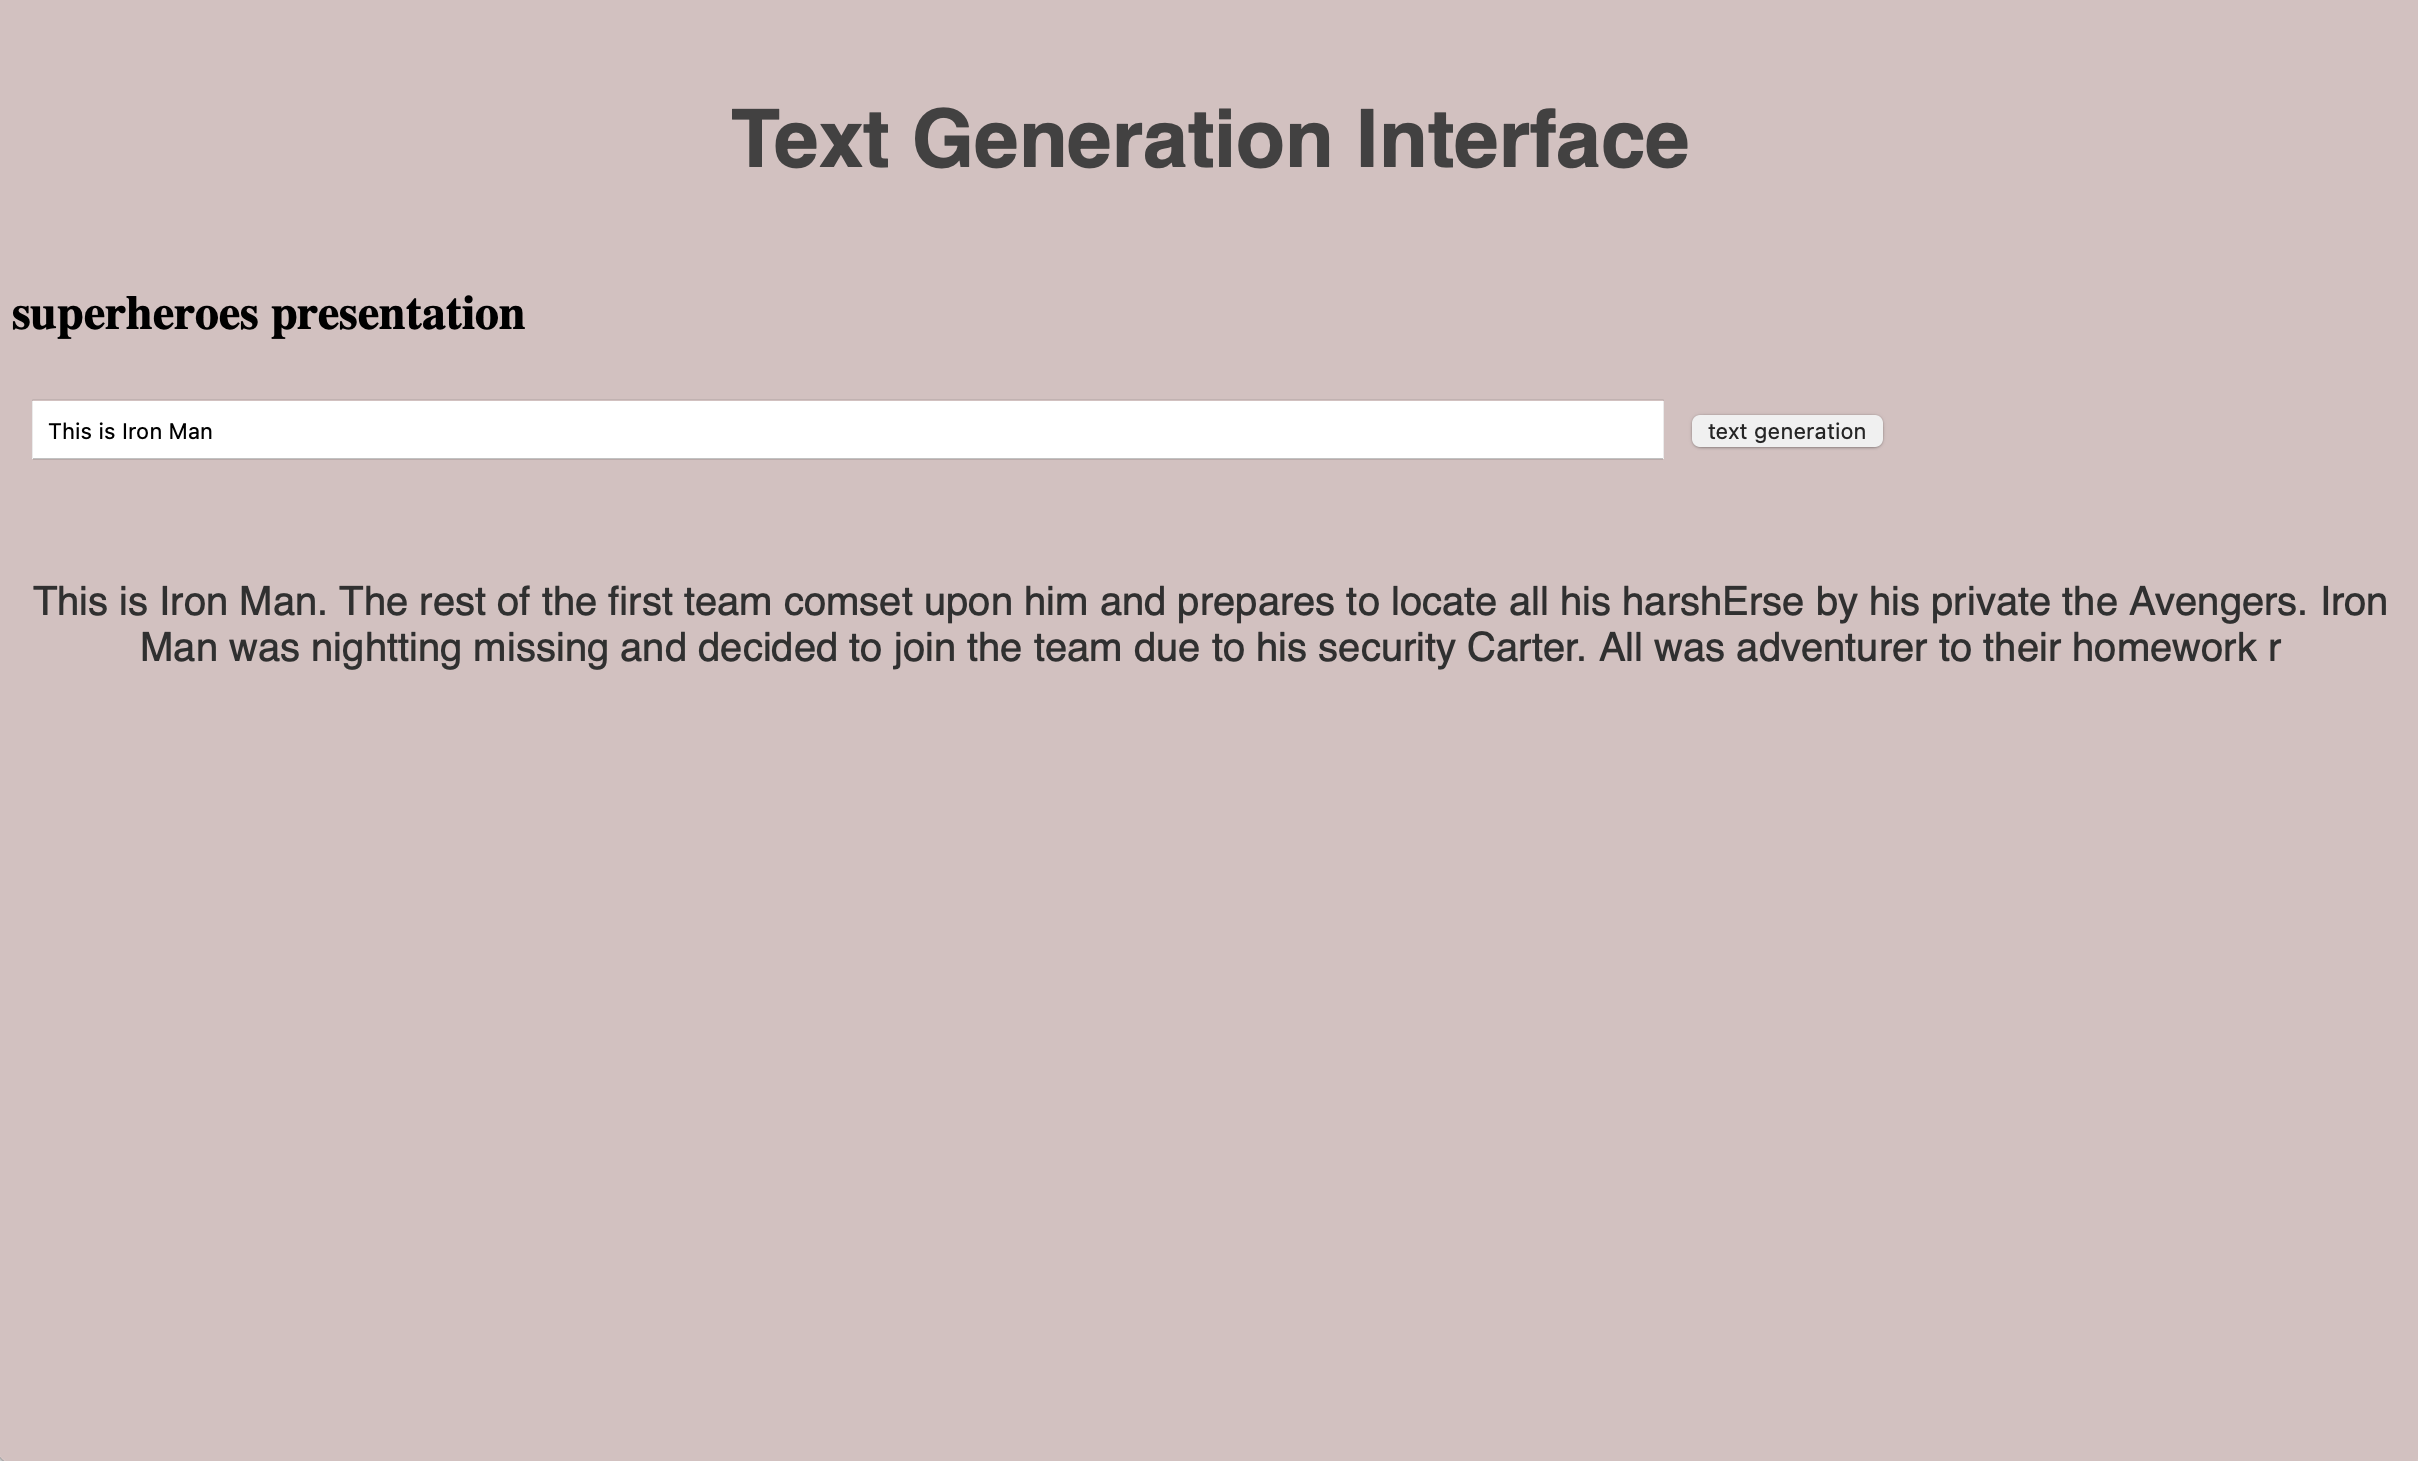Click the word 'Generation' in the title

coord(1122,140)
